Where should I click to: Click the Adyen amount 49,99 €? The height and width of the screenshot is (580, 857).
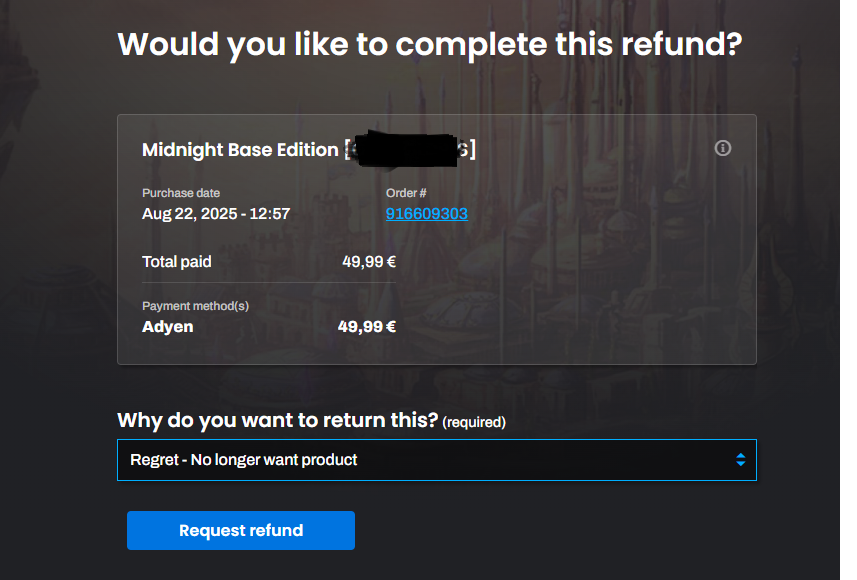(x=367, y=327)
